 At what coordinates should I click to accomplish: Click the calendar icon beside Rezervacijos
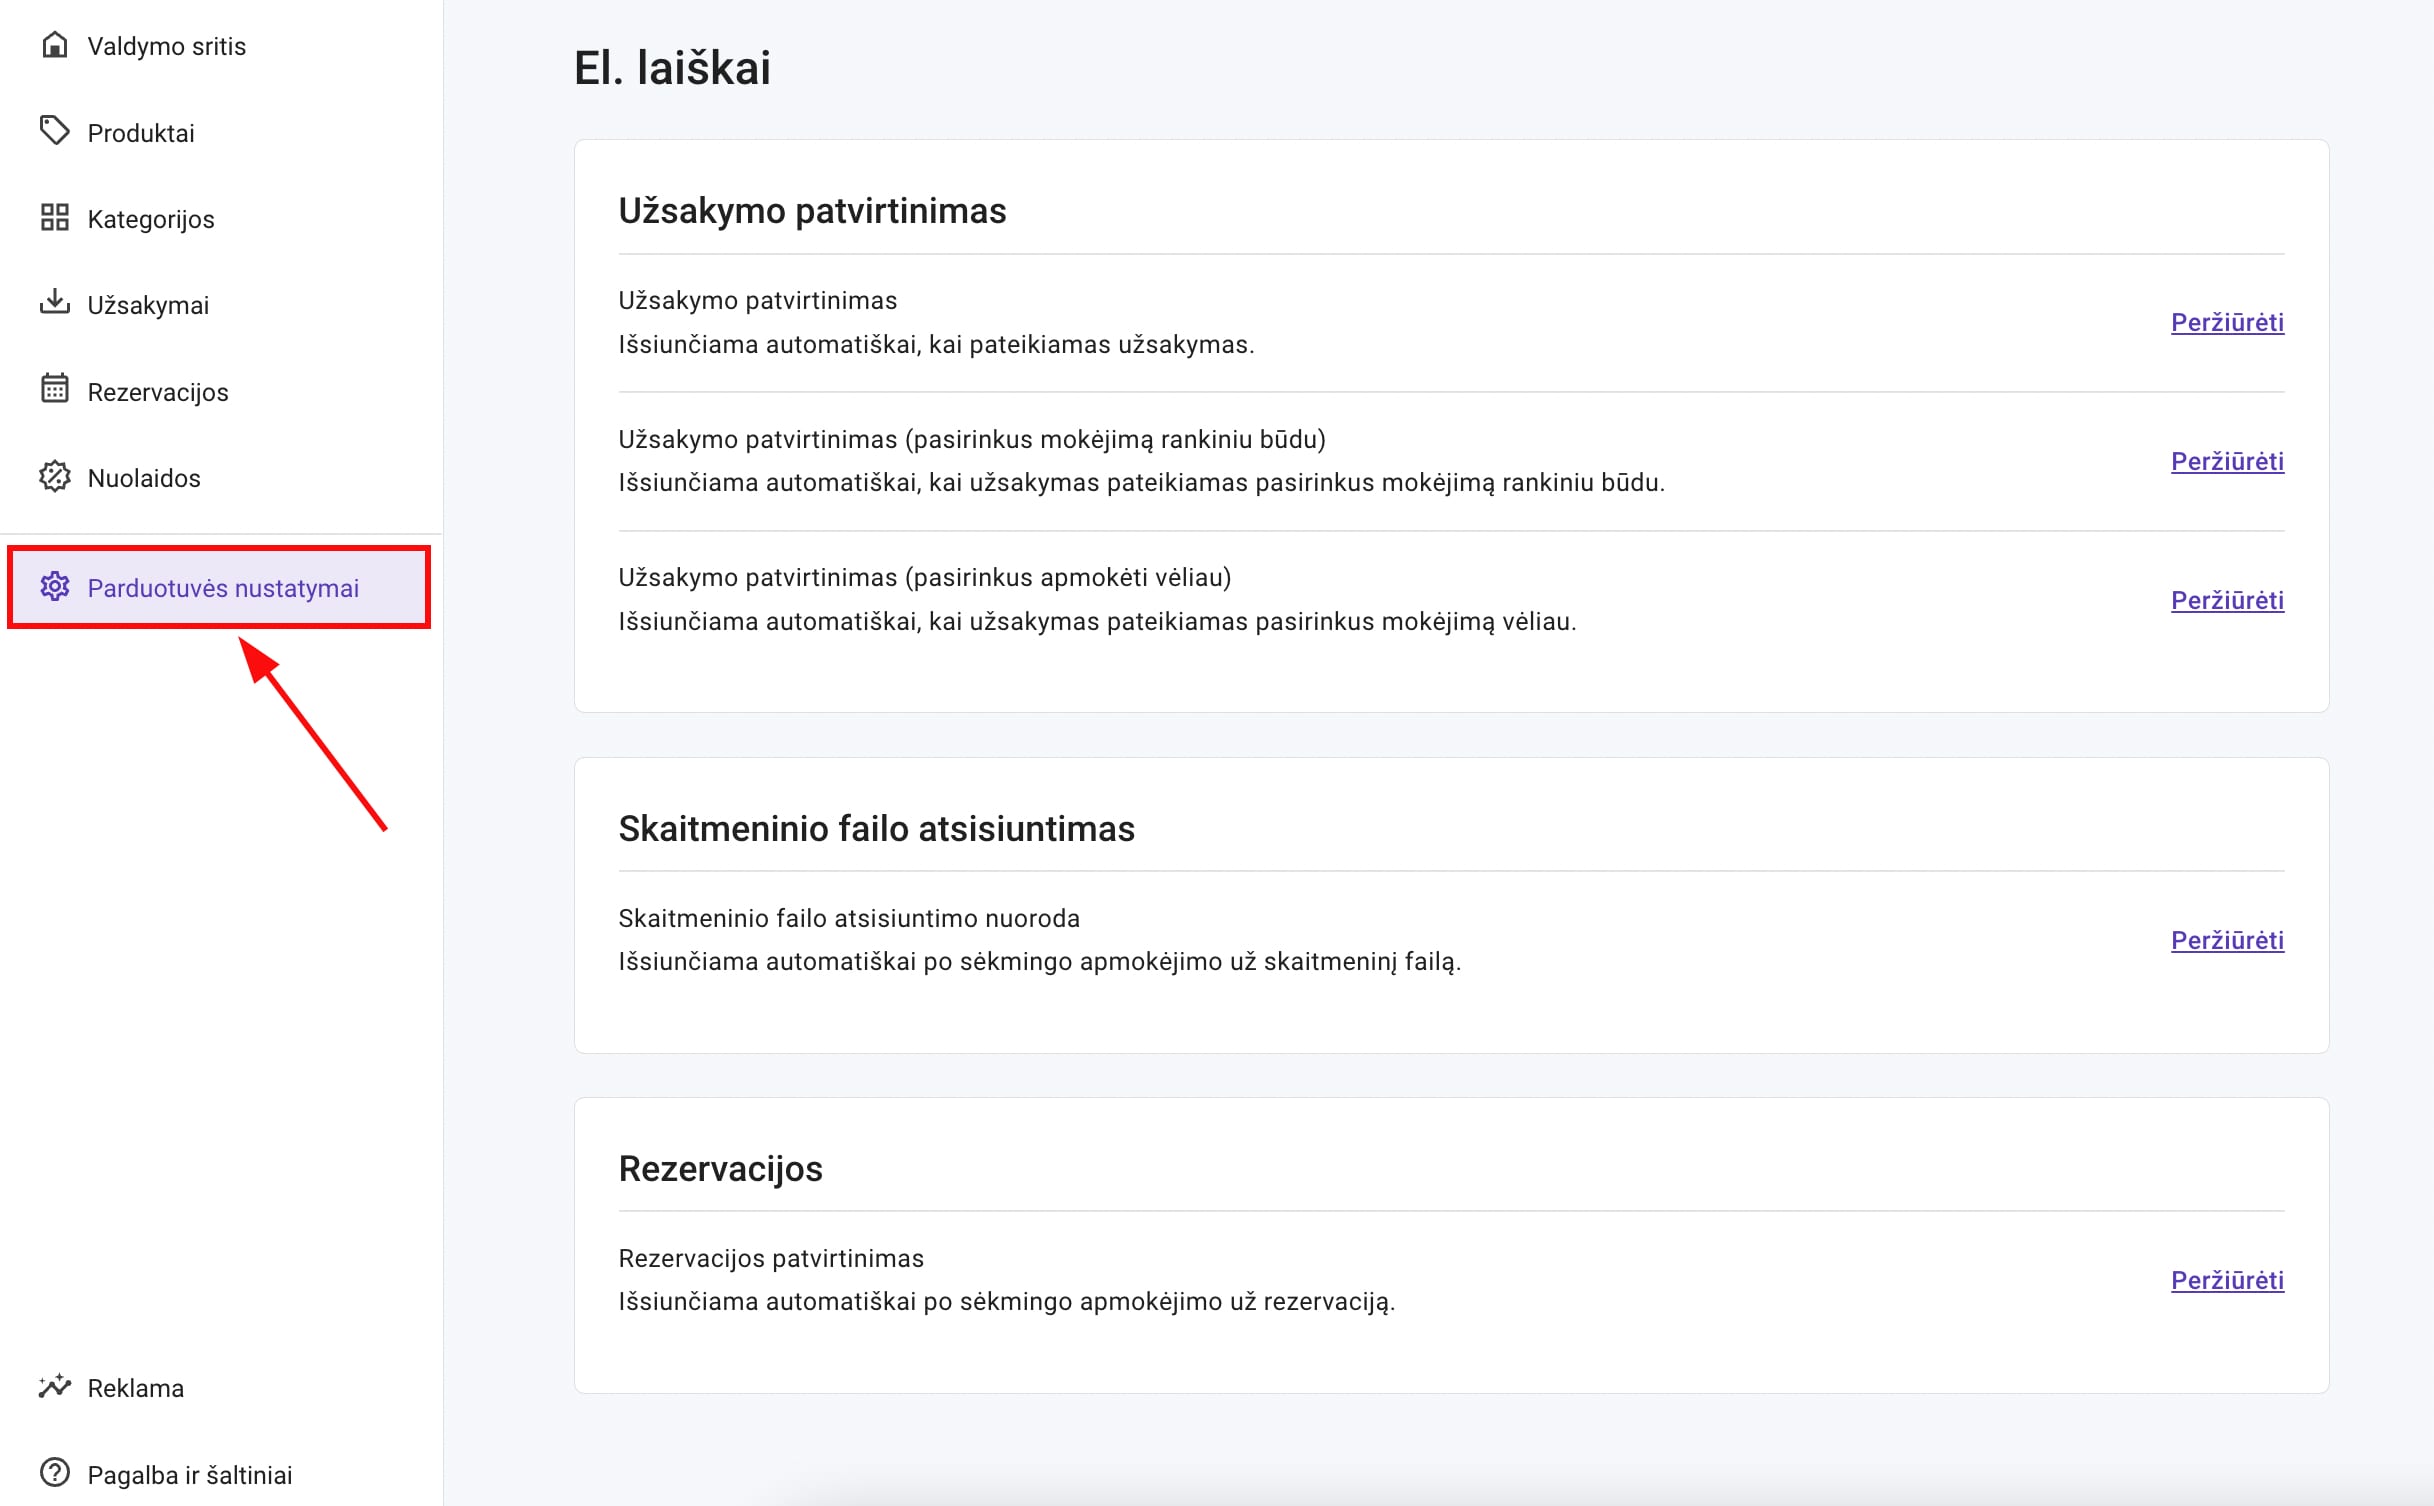click(55, 390)
